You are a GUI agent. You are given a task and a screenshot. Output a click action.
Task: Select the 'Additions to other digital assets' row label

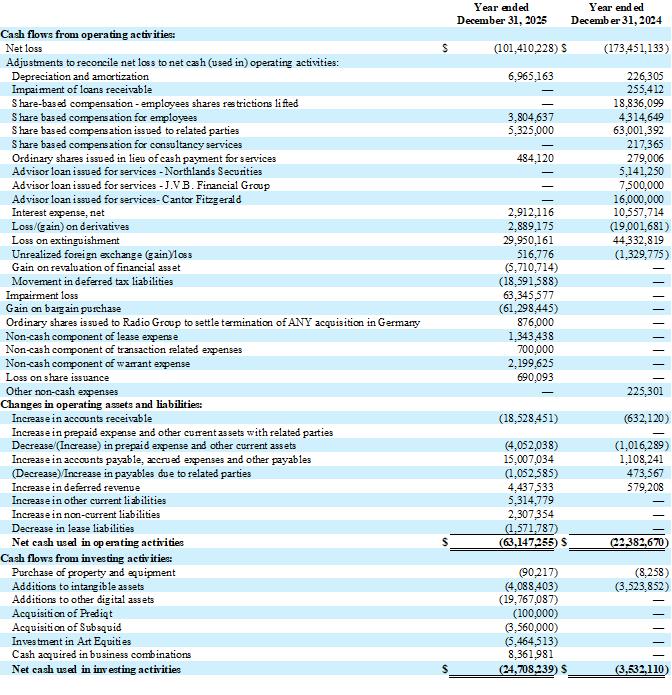[x=83, y=597]
